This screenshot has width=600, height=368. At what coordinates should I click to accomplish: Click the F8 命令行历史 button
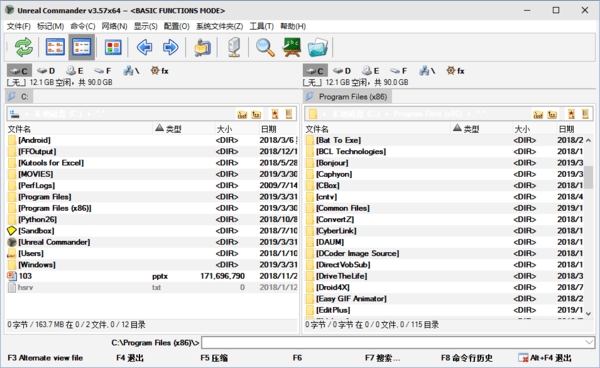(x=466, y=358)
